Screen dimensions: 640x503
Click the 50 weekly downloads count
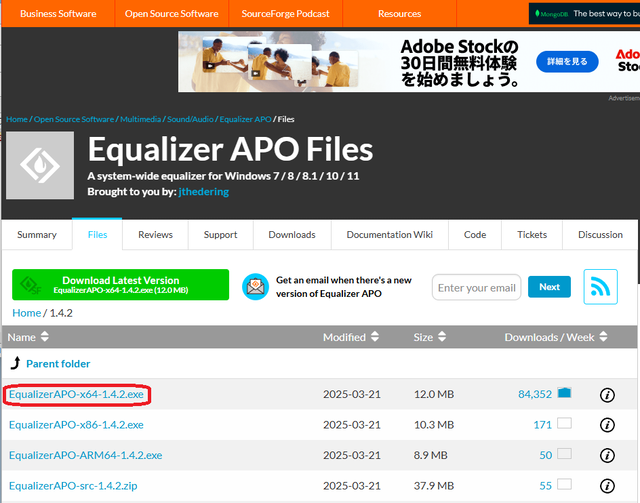546,455
